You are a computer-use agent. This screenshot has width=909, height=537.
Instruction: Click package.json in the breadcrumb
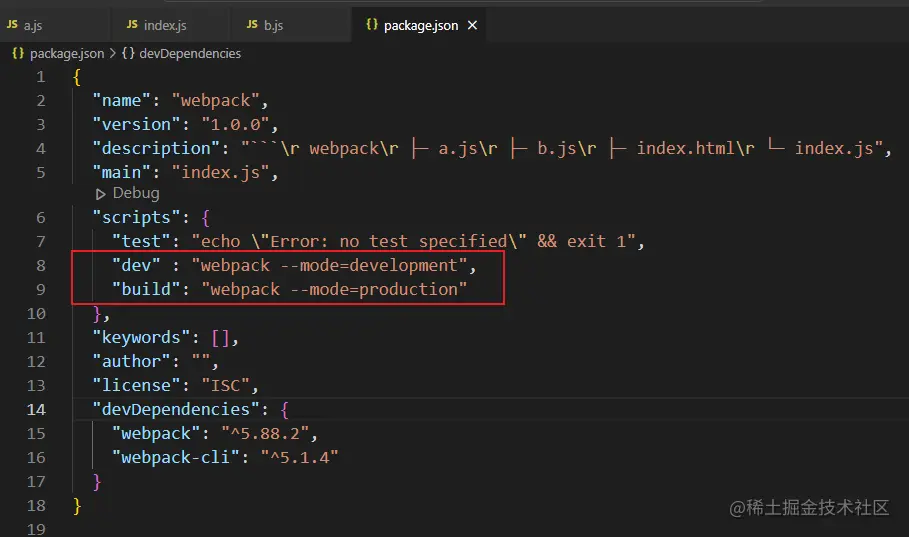67,53
